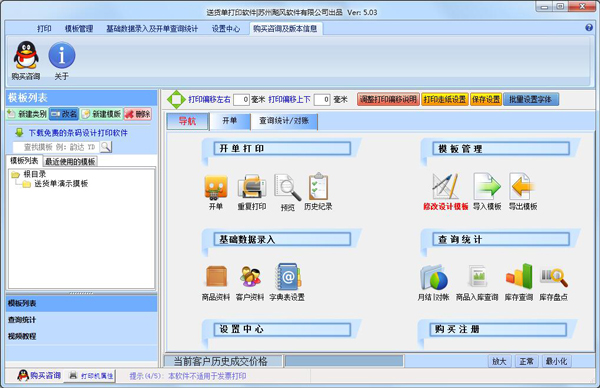Click the 购买注册 section header
Image resolution: width=600 pixels, height=388 pixels.
click(x=498, y=329)
